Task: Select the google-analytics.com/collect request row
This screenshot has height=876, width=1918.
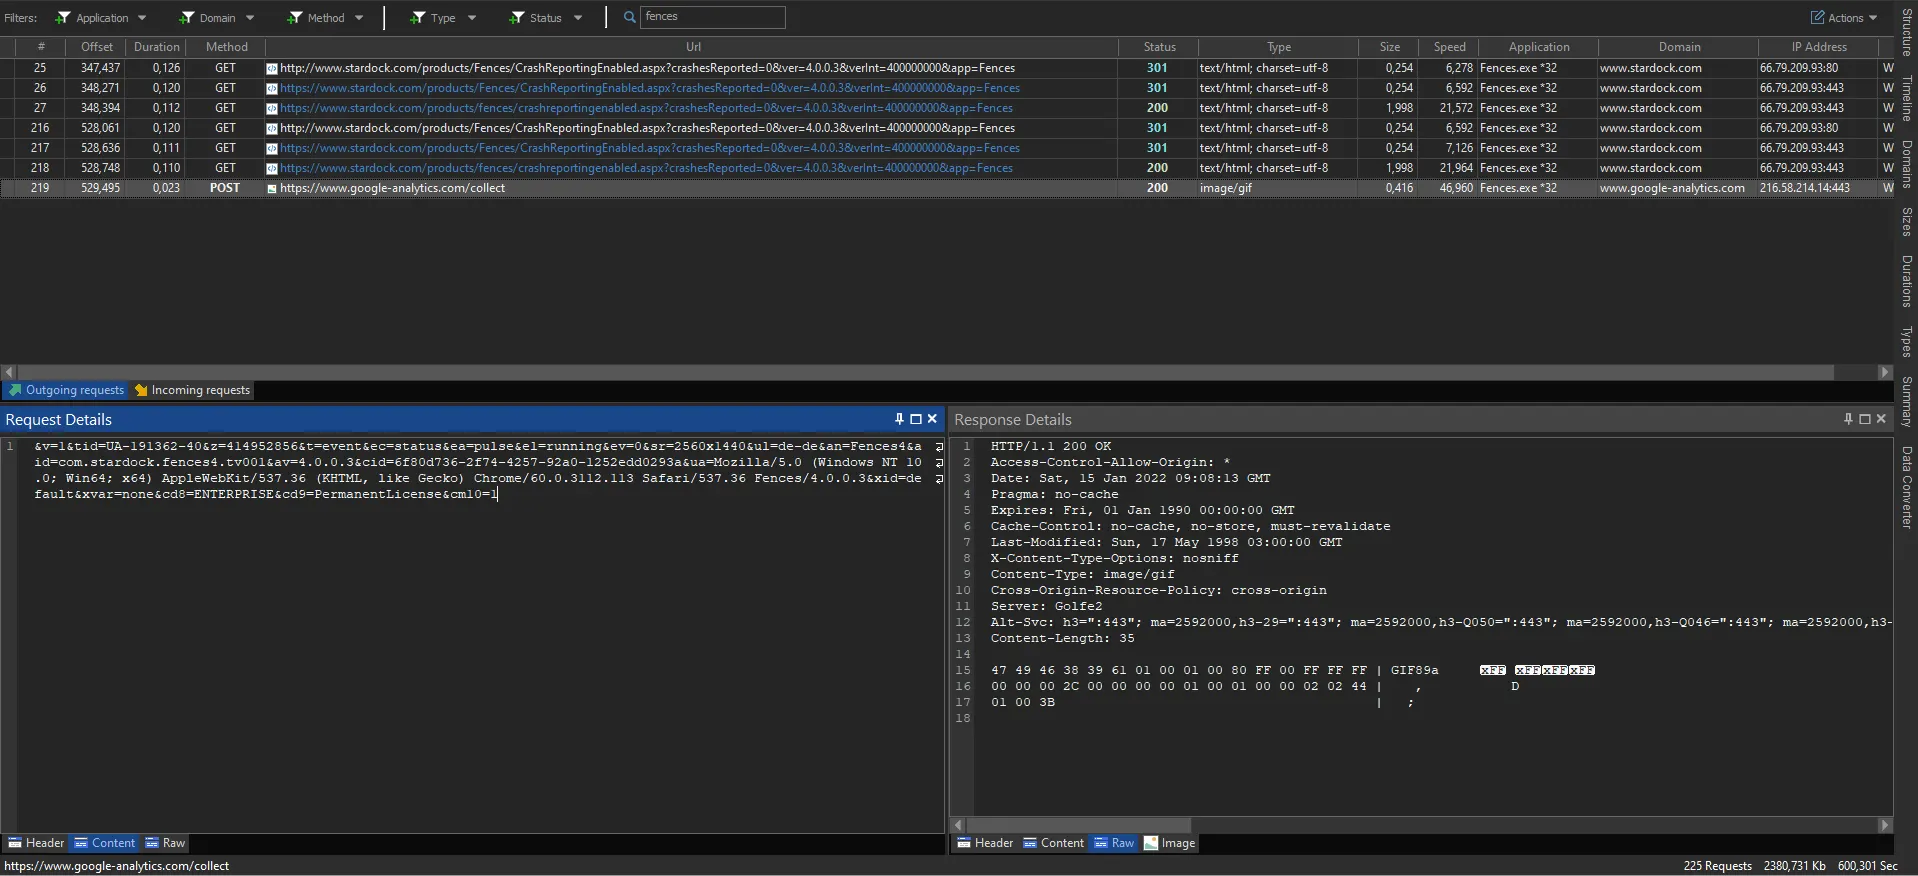Action: (x=392, y=188)
